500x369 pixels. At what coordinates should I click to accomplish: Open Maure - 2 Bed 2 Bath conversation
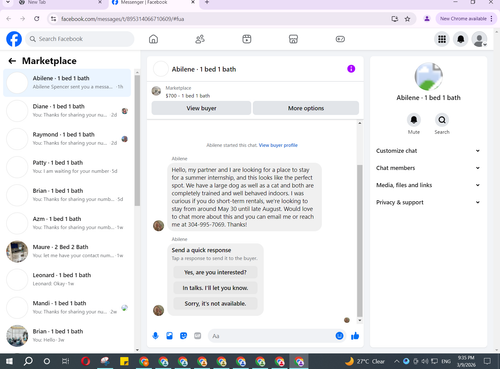(x=67, y=251)
